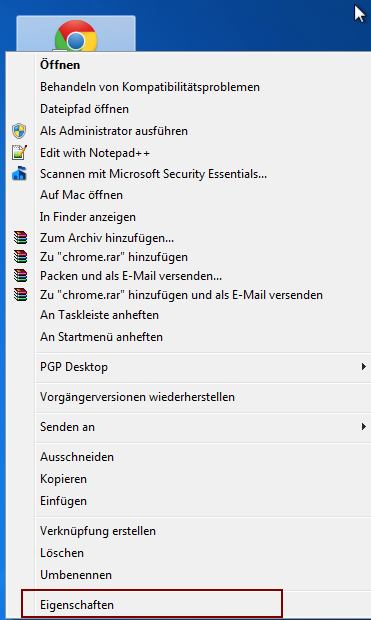Click WinRAR icon beside Packen und als E-Mail versenden
371x620 pixels.
click(20, 276)
